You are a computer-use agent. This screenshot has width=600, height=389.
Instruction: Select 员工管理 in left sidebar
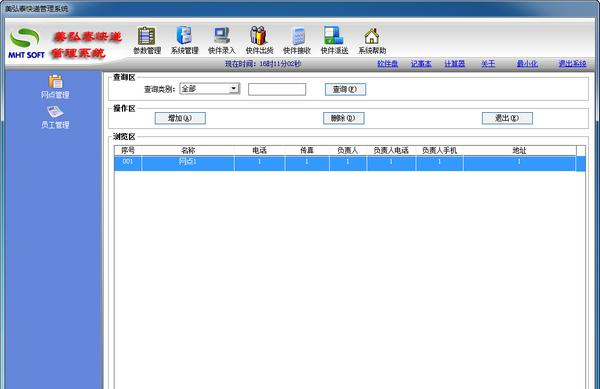[55, 117]
